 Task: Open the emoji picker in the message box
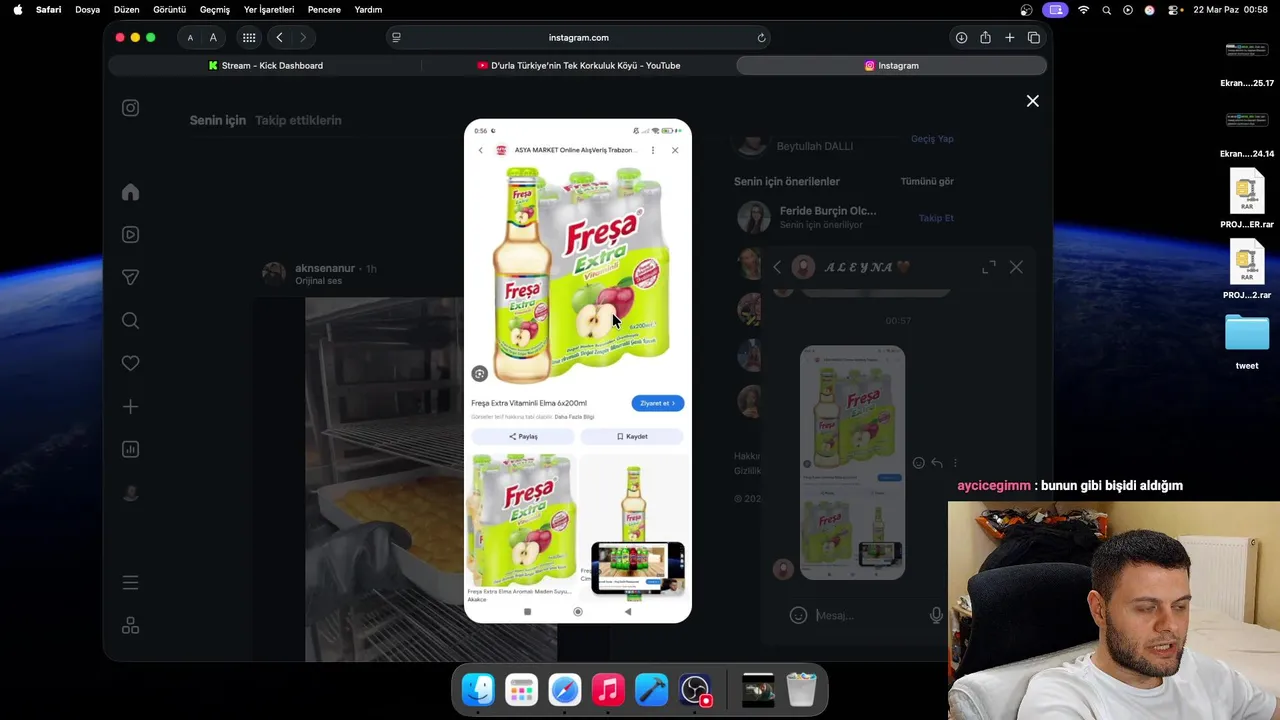(798, 615)
